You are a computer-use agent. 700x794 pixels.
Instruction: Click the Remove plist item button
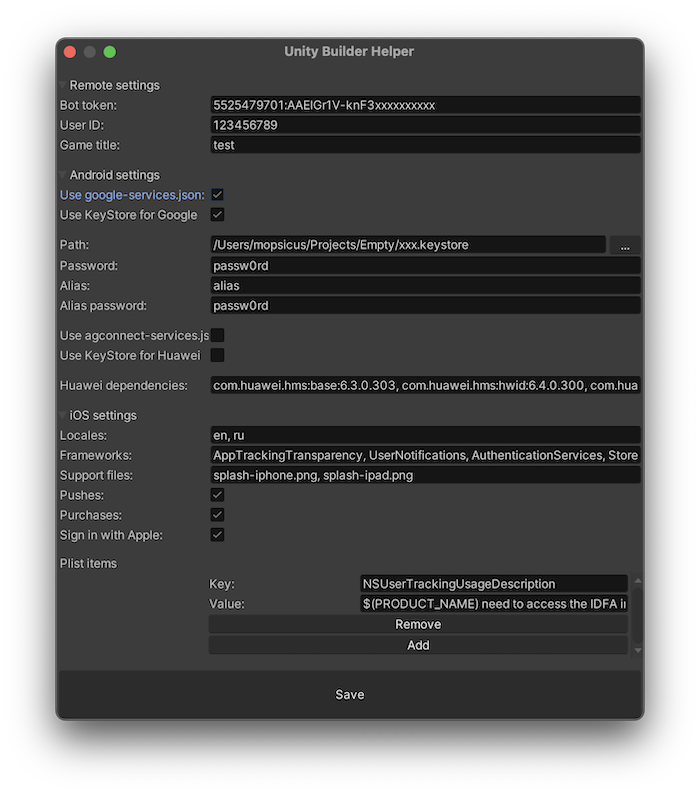(x=418, y=624)
